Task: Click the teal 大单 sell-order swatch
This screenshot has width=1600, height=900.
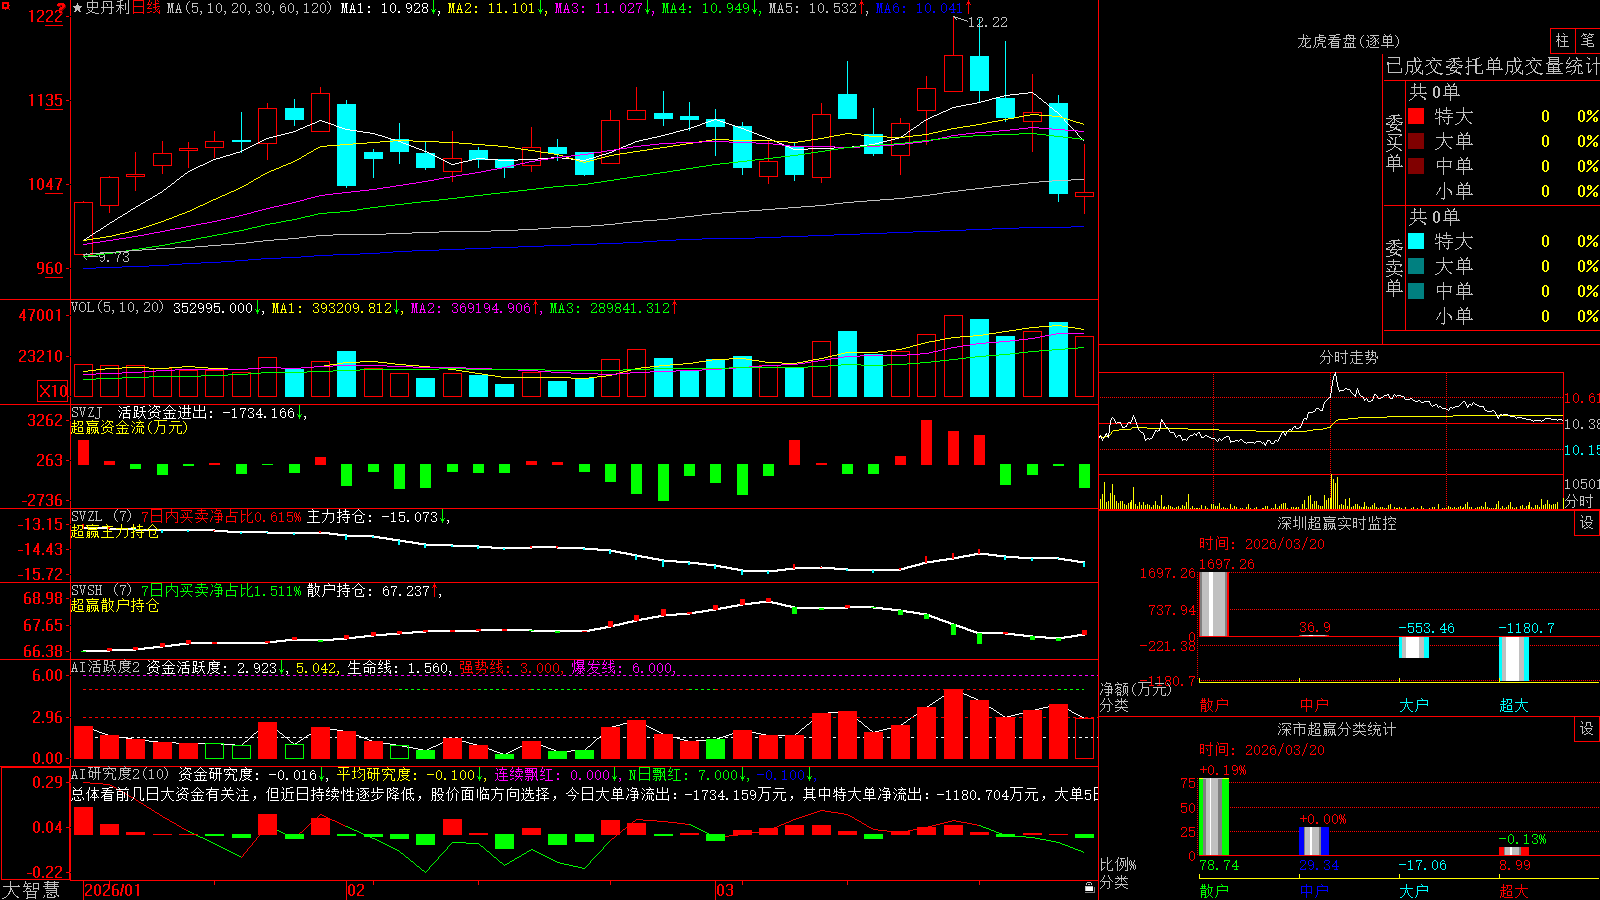Action: point(1416,266)
